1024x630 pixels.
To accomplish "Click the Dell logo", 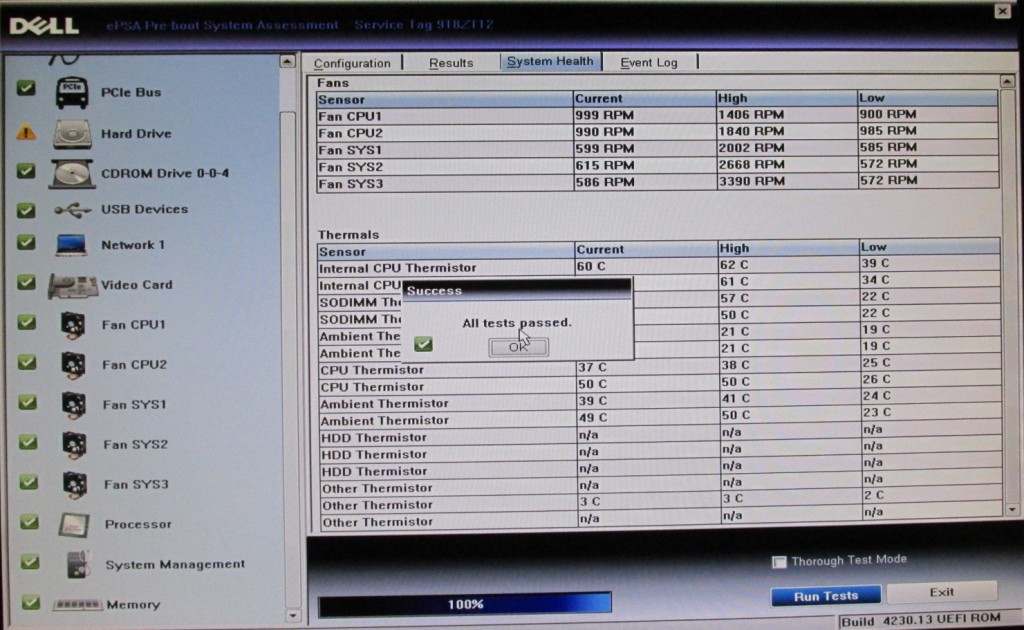I will click(x=44, y=25).
